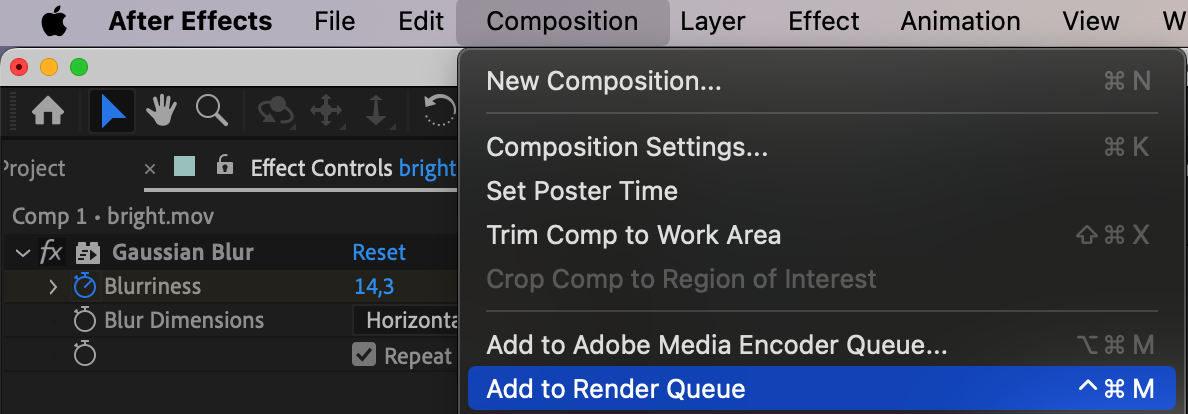The image size is (1188, 414).
Task: Select the Dolly camera tool
Action: pos(376,112)
